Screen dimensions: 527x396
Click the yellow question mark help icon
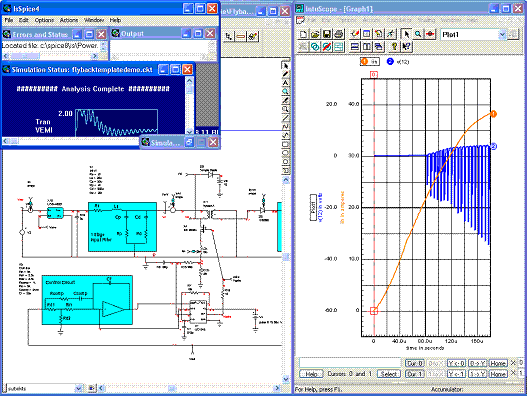click(x=394, y=46)
